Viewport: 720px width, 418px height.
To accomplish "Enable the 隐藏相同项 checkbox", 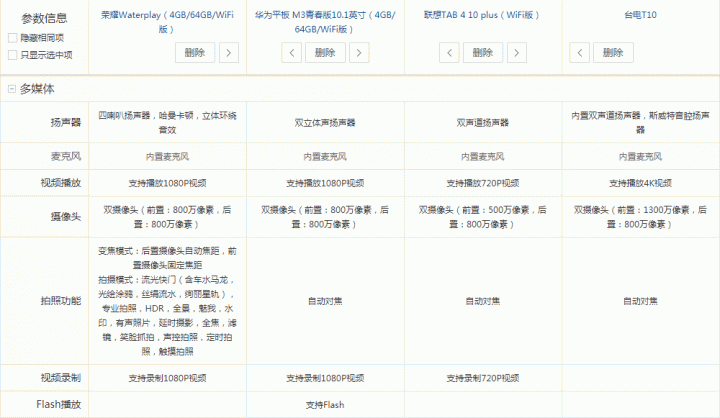I will tap(13, 38).
